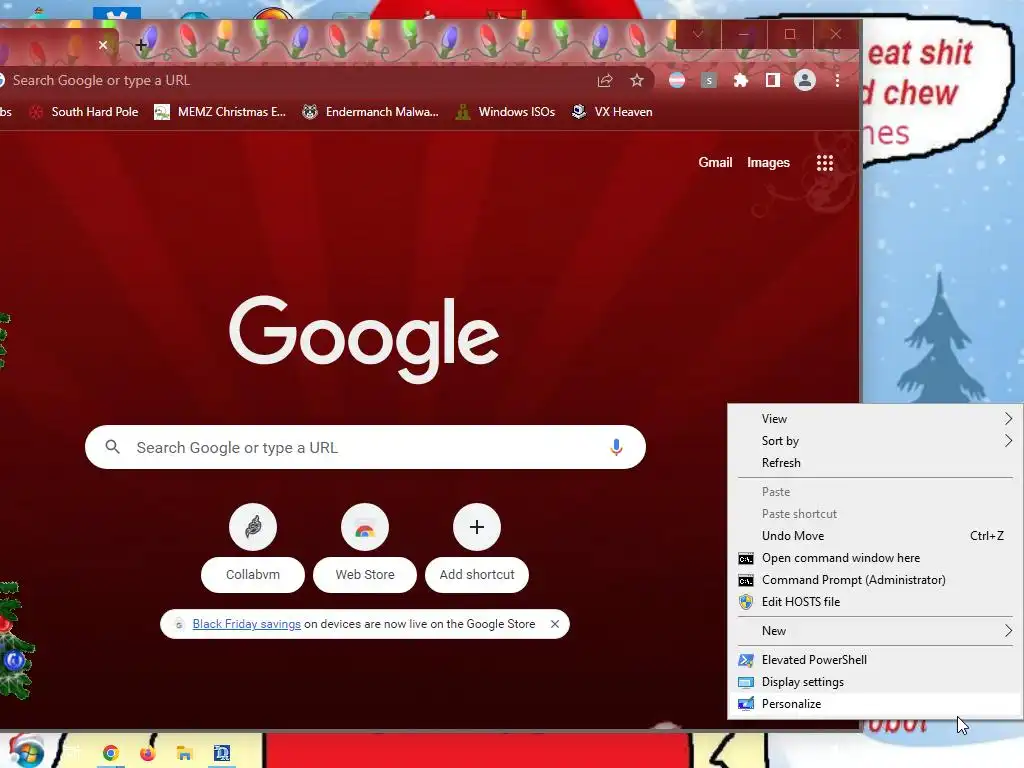Open Gmail link

[715, 163]
